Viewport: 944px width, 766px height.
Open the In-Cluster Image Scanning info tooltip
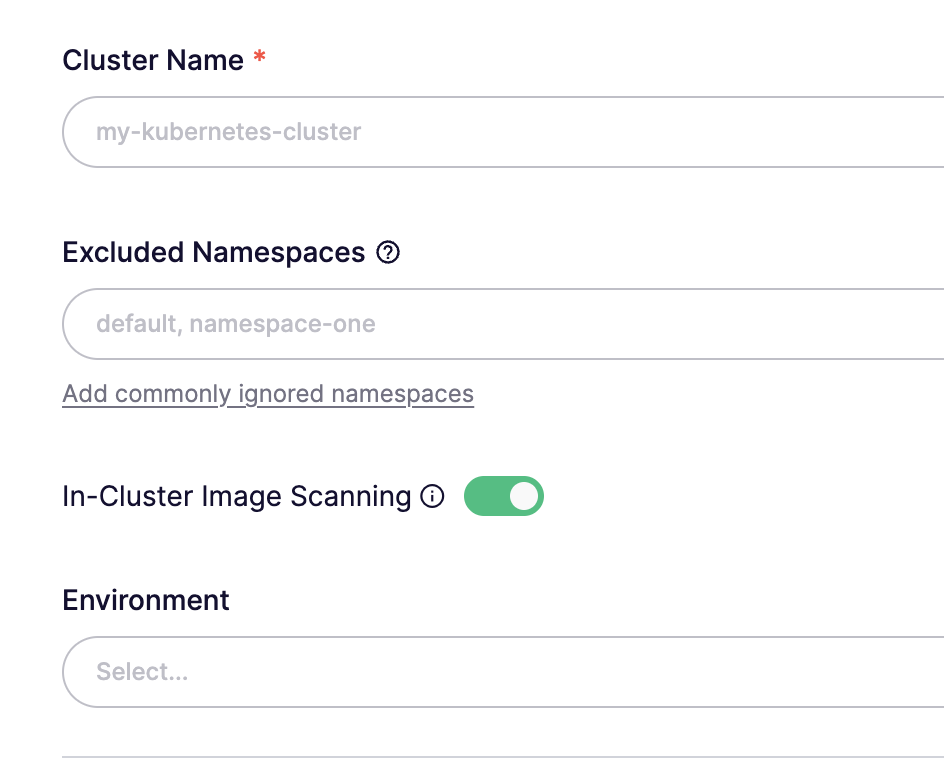[432, 496]
